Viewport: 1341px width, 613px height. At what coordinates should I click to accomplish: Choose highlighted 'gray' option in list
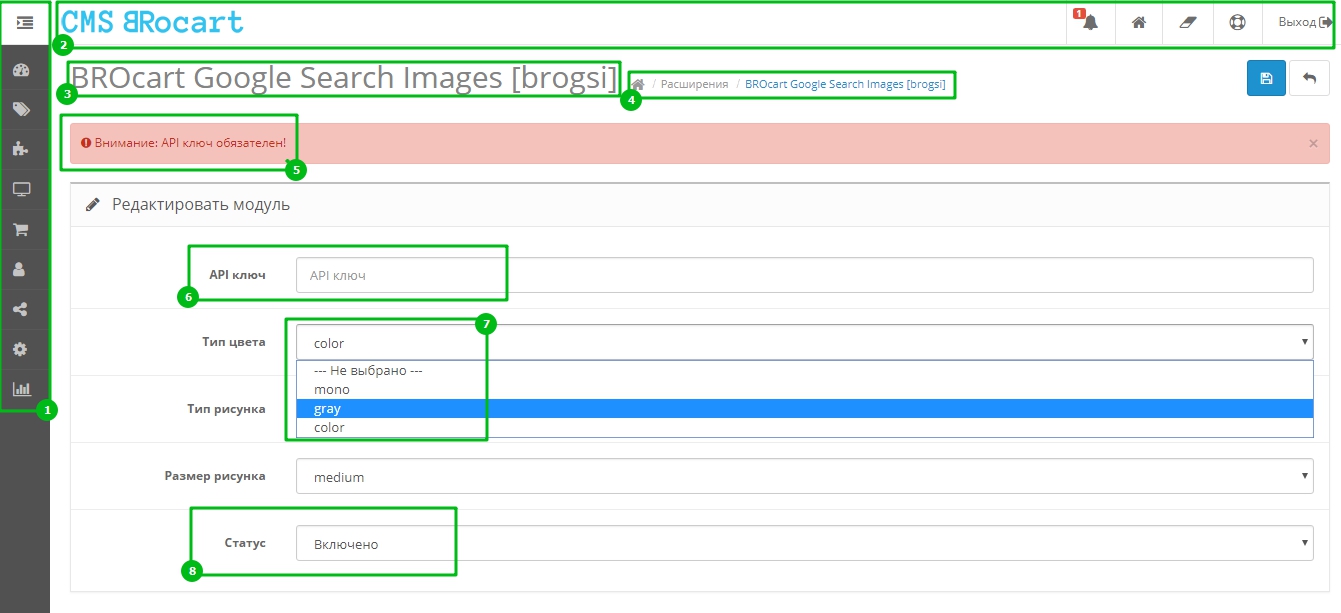click(x=804, y=408)
